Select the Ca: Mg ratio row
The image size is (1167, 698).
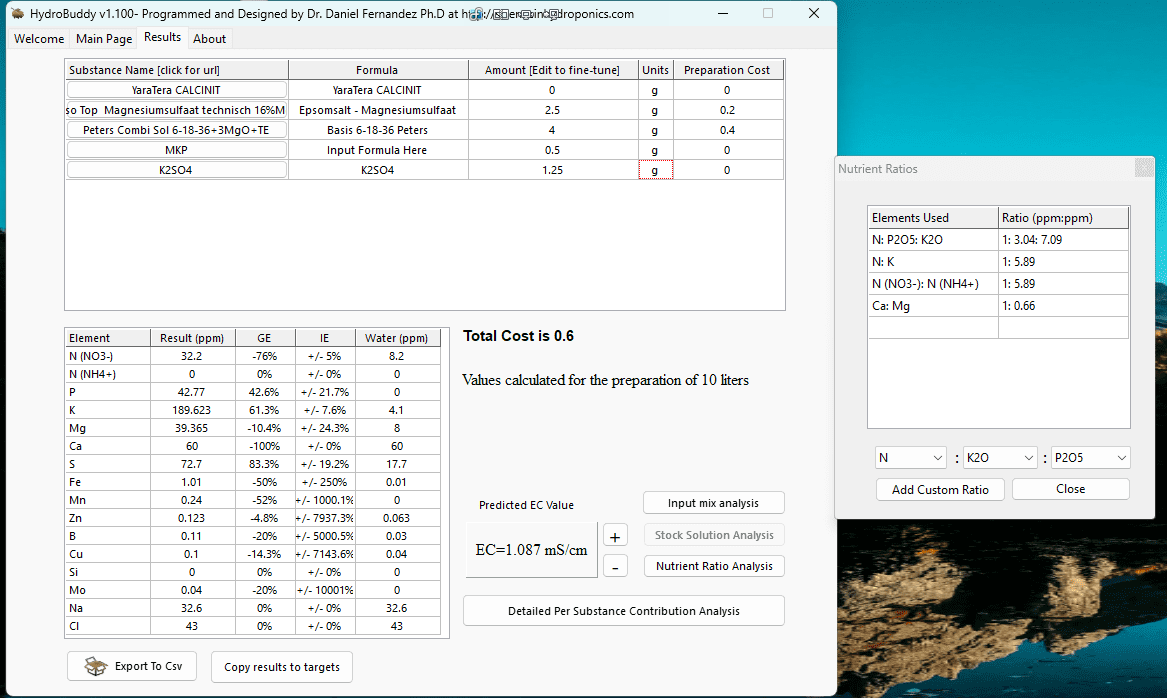[x=998, y=306]
